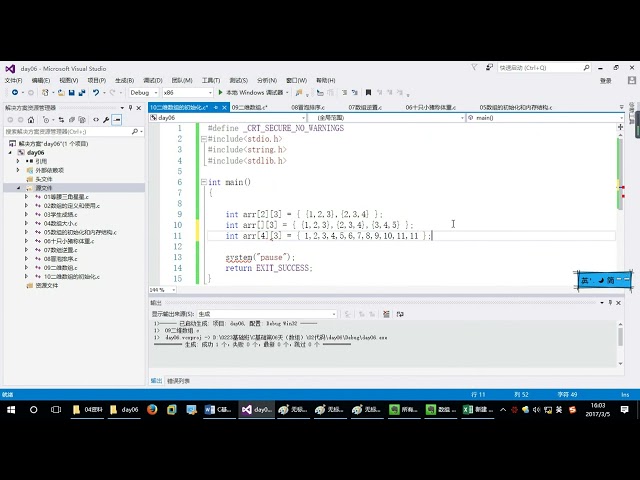This screenshot has height=480, width=640.
Task: Open the x86 platform dropdown
Action: coord(188,93)
